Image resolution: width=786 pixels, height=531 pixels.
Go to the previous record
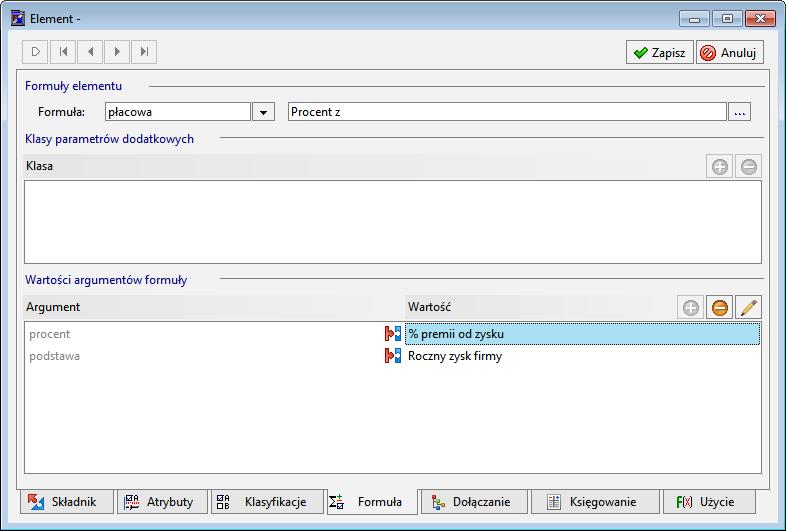[90, 52]
